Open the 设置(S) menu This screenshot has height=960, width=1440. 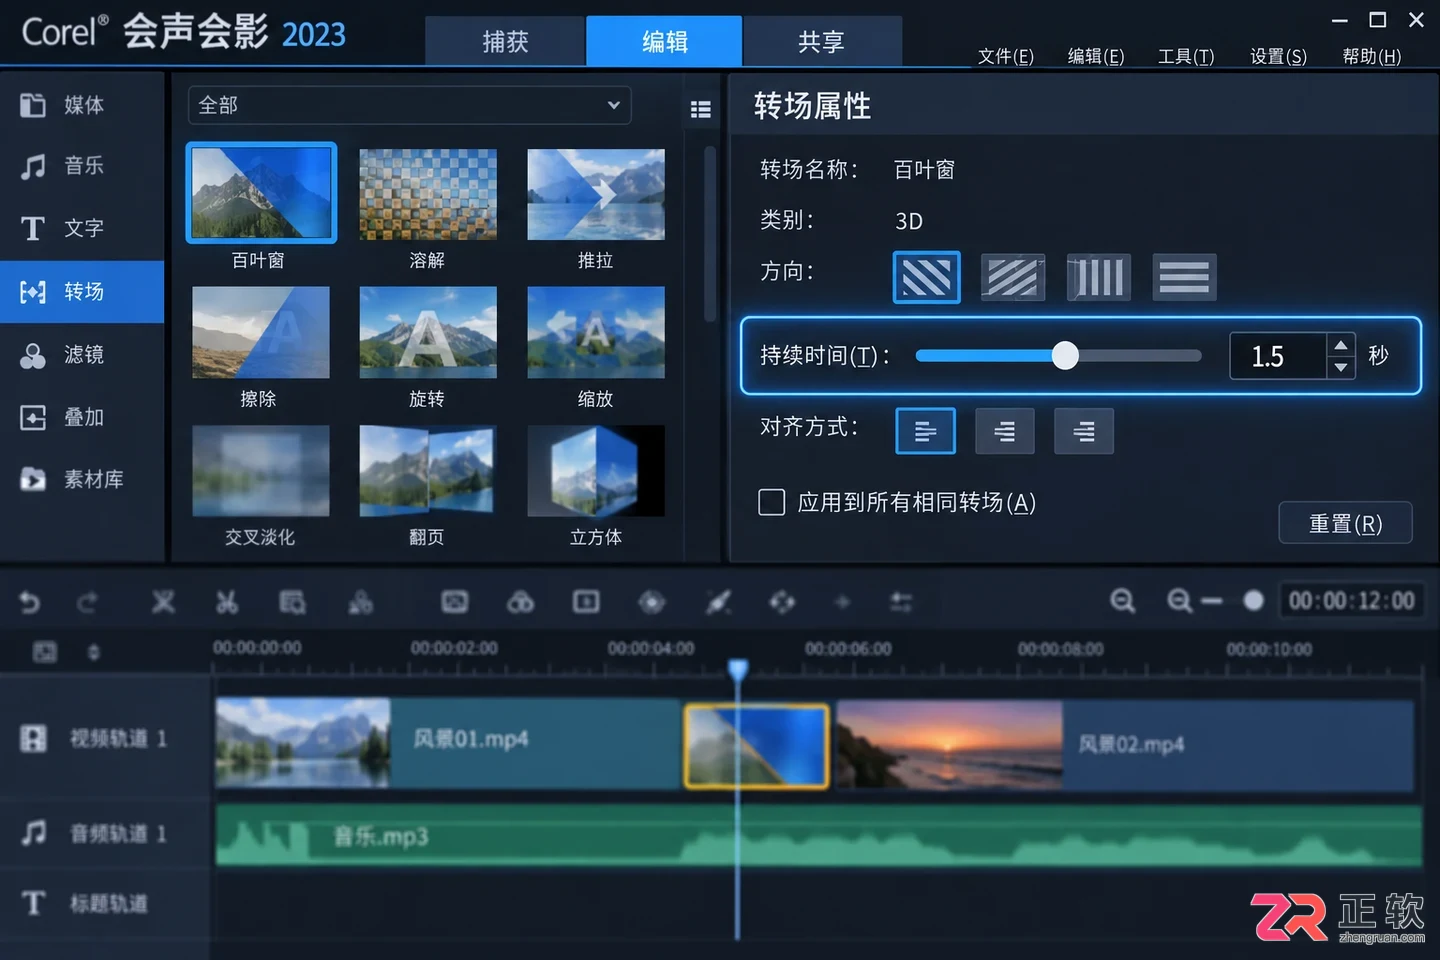coord(1278,56)
